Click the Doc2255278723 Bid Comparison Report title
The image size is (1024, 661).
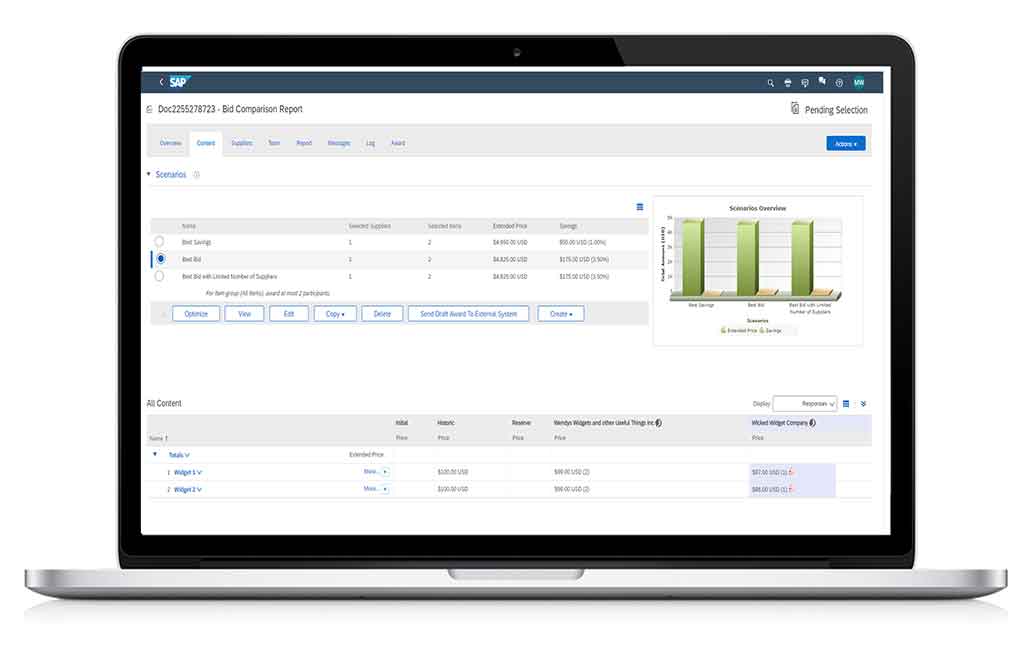coord(230,109)
